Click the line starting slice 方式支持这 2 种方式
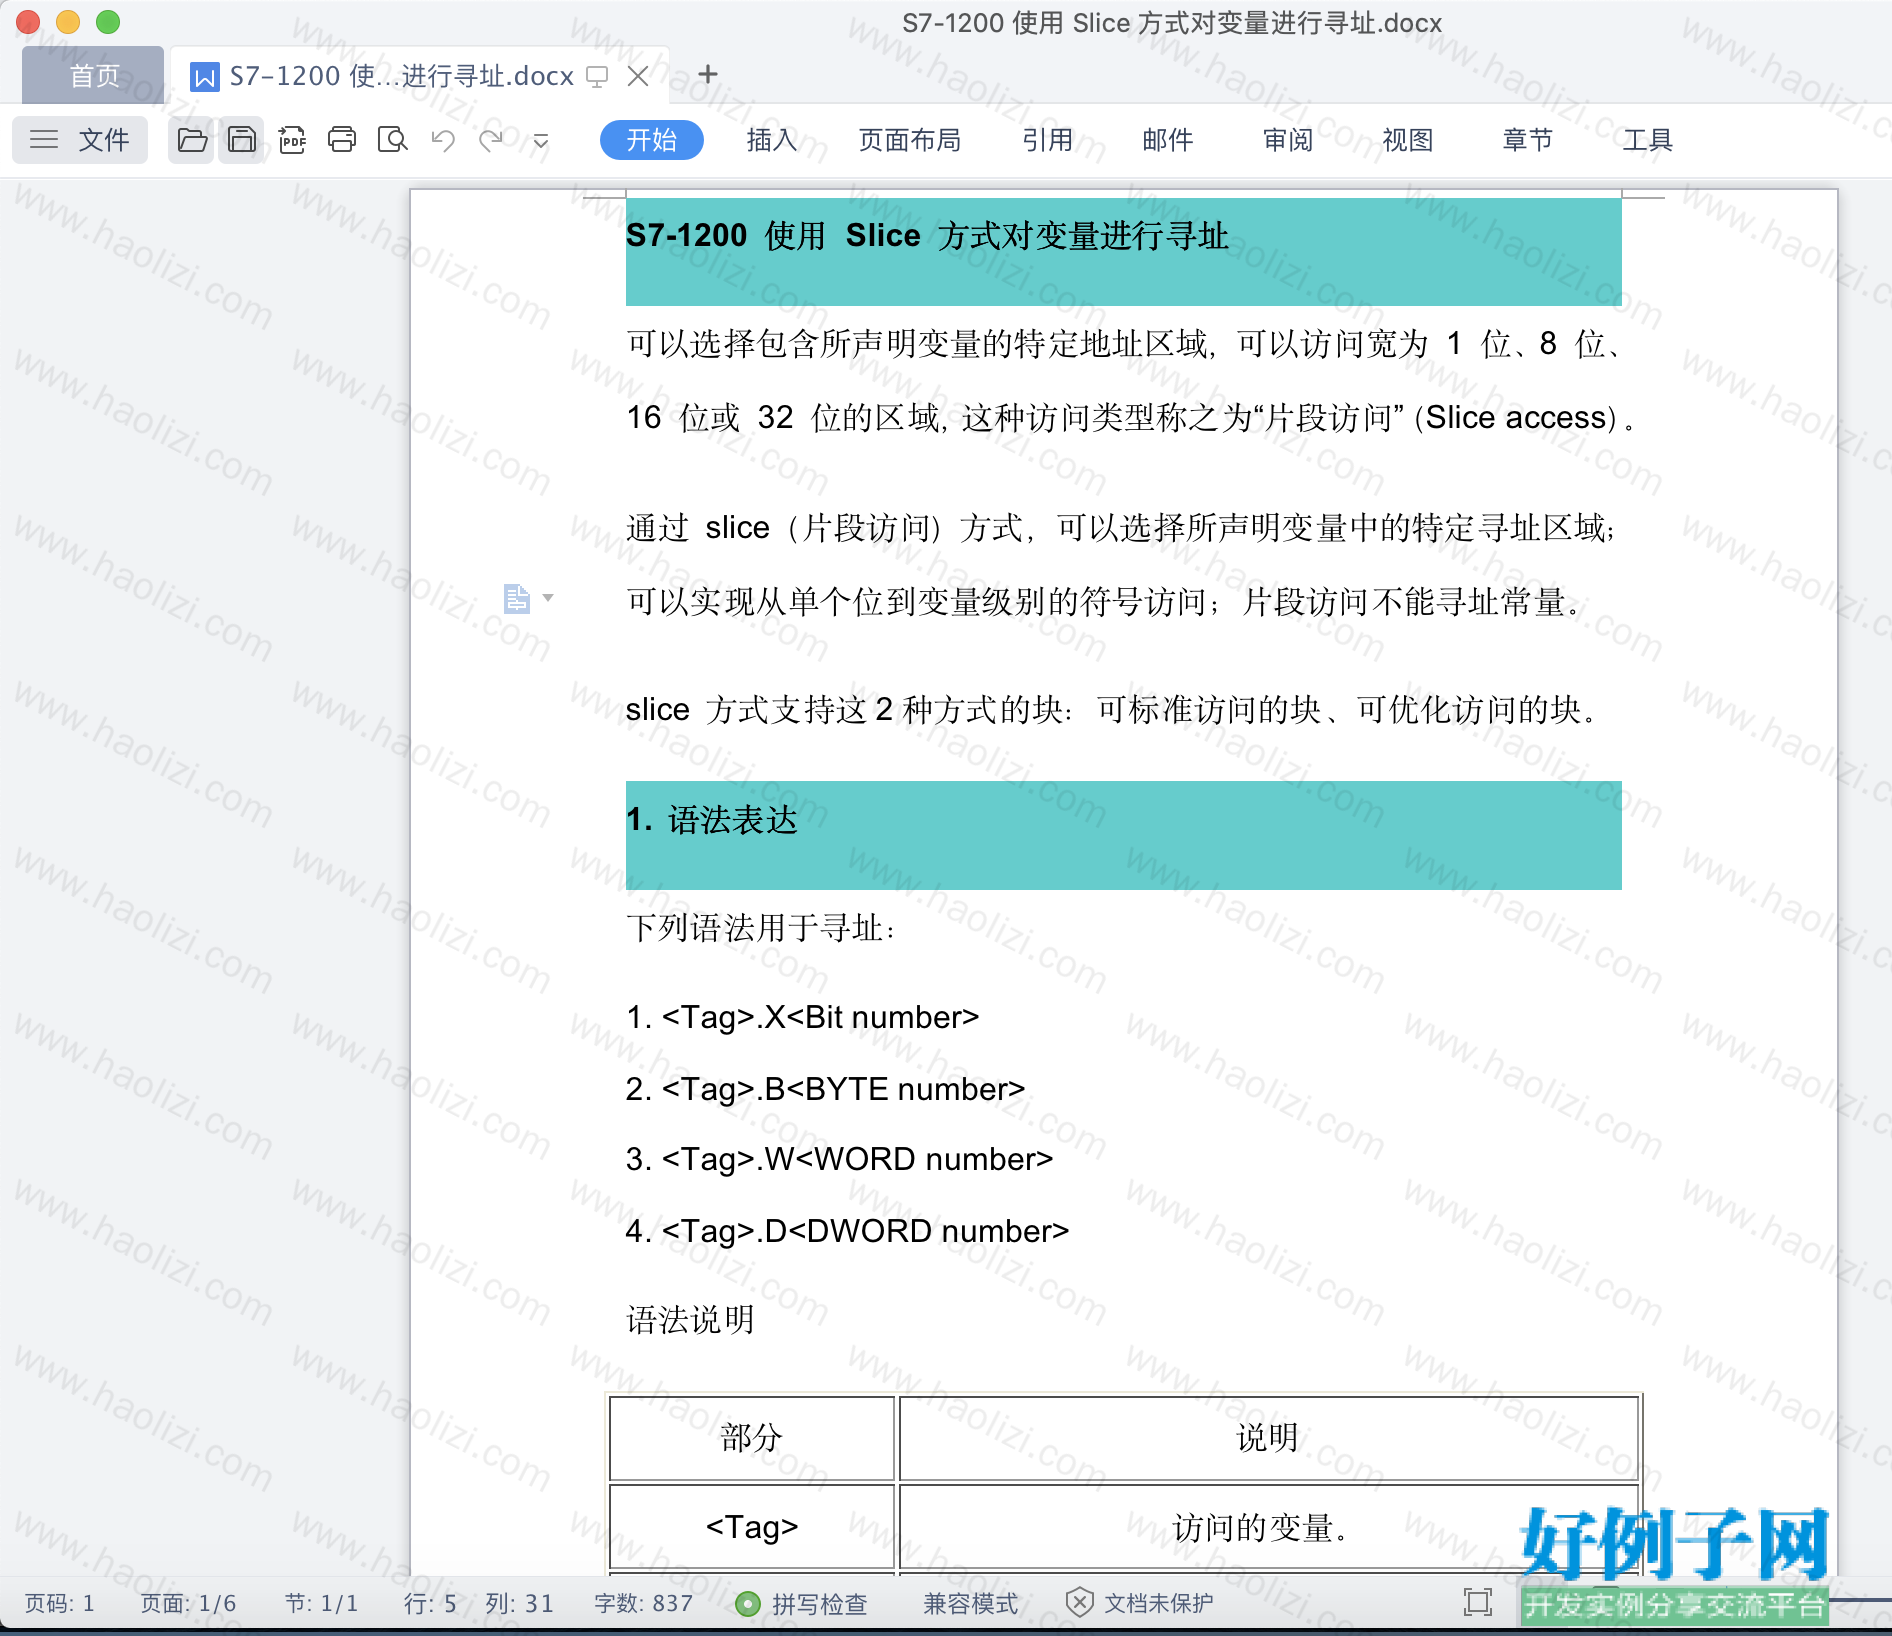1892x1636 pixels. pyautogui.click(x=1112, y=710)
